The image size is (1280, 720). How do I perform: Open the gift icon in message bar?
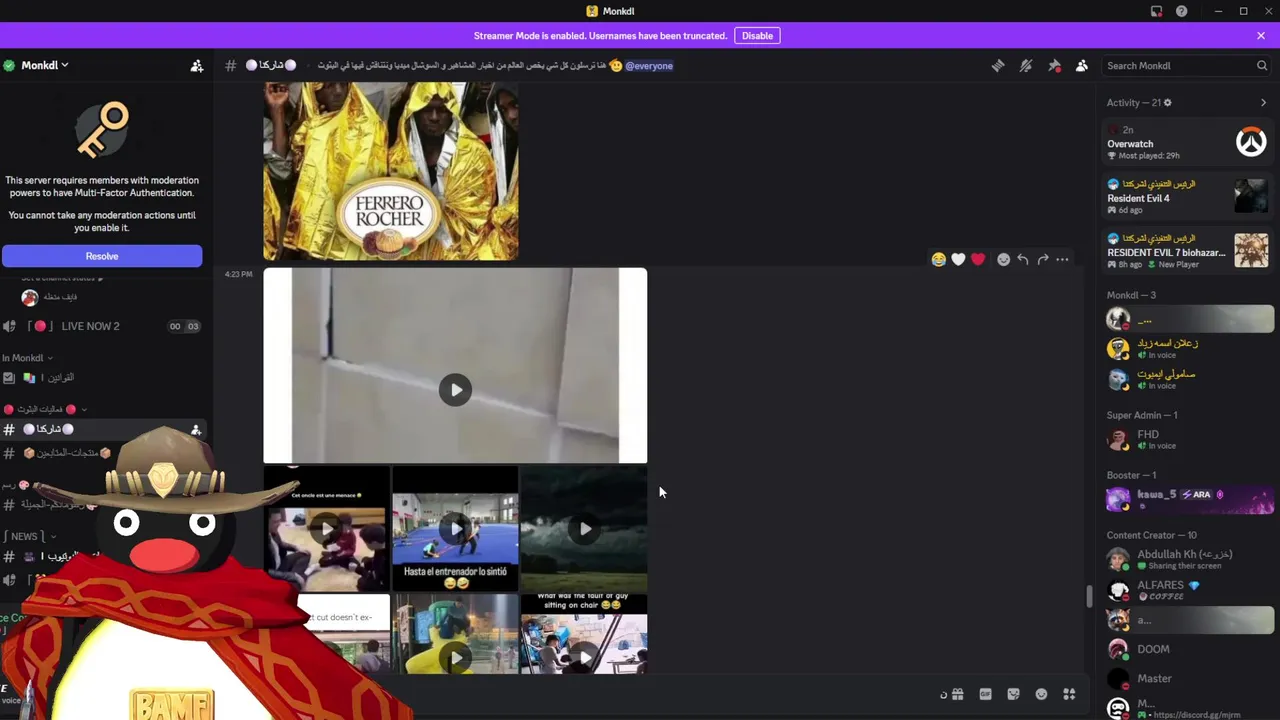(957, 694)
